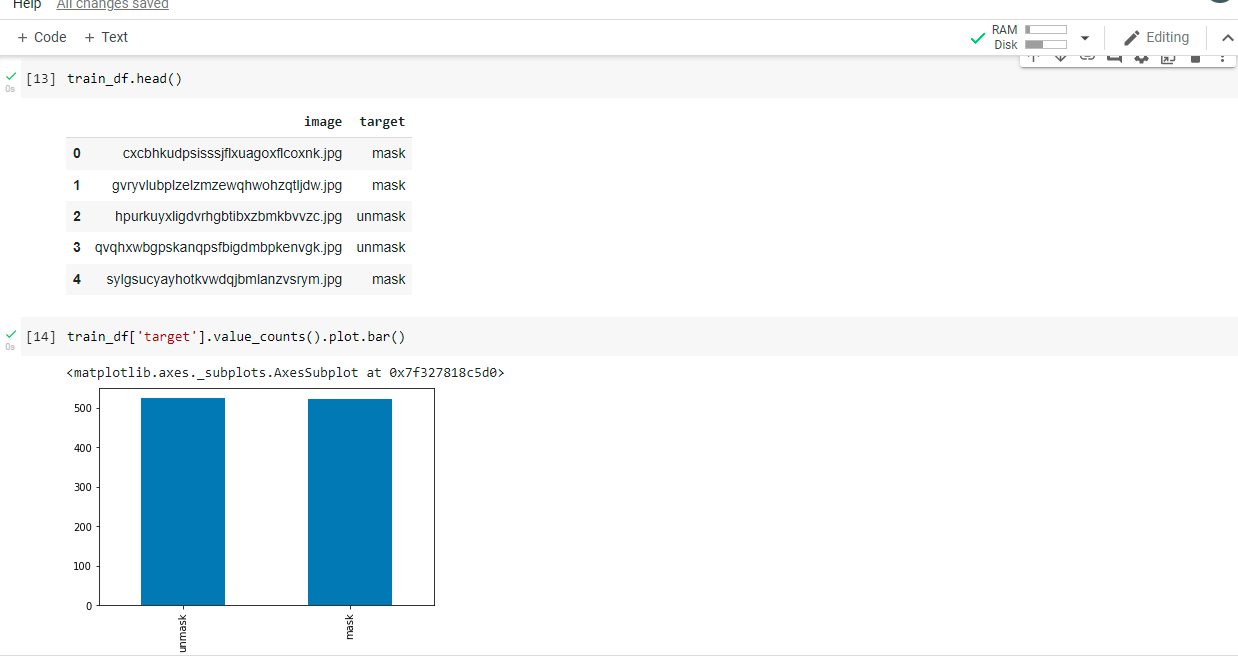Image resolution: width=1238 pixels, height=658 pixels.
Task: Collapse the header with the chevron
Action: click(1228, 38)
